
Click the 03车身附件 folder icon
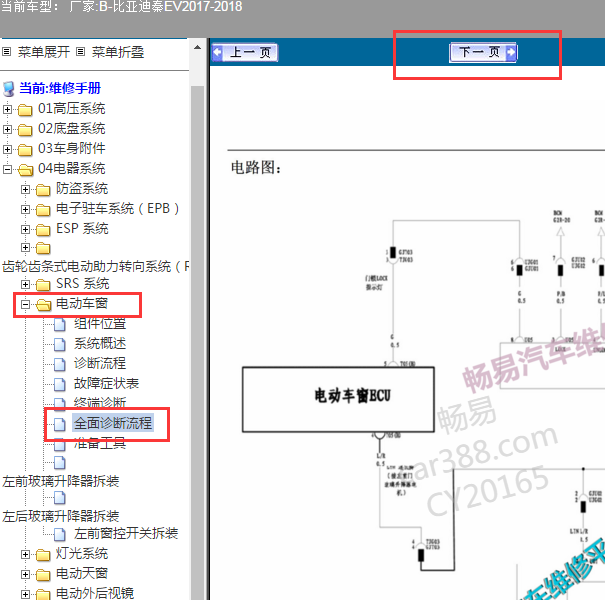point(25,150)
